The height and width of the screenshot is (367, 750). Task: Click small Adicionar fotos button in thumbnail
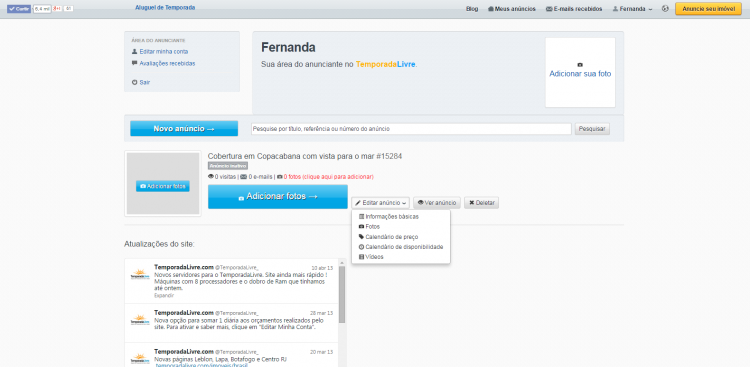point(163,186)
